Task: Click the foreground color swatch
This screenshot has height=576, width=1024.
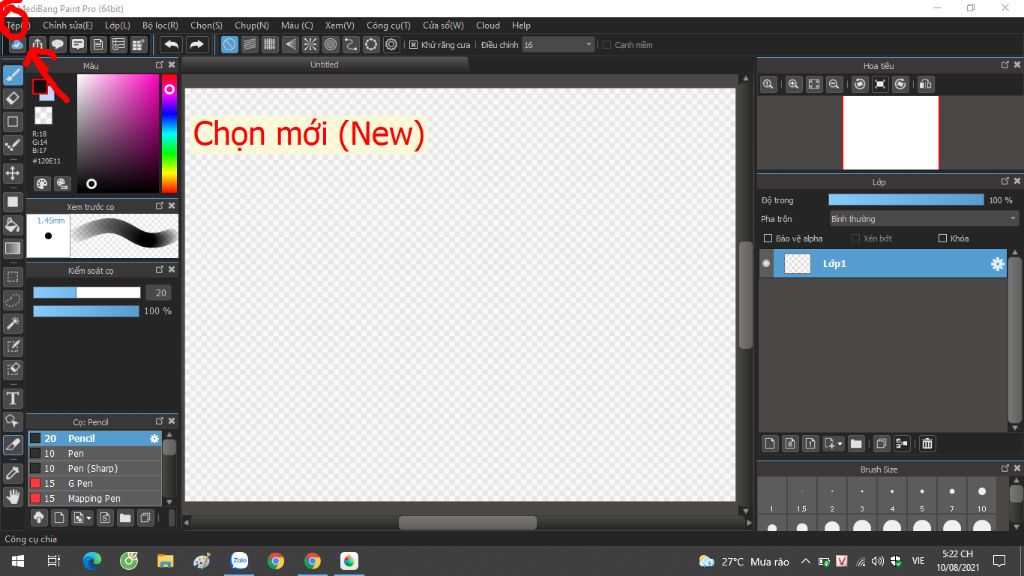Action: [x=40, y=86]
